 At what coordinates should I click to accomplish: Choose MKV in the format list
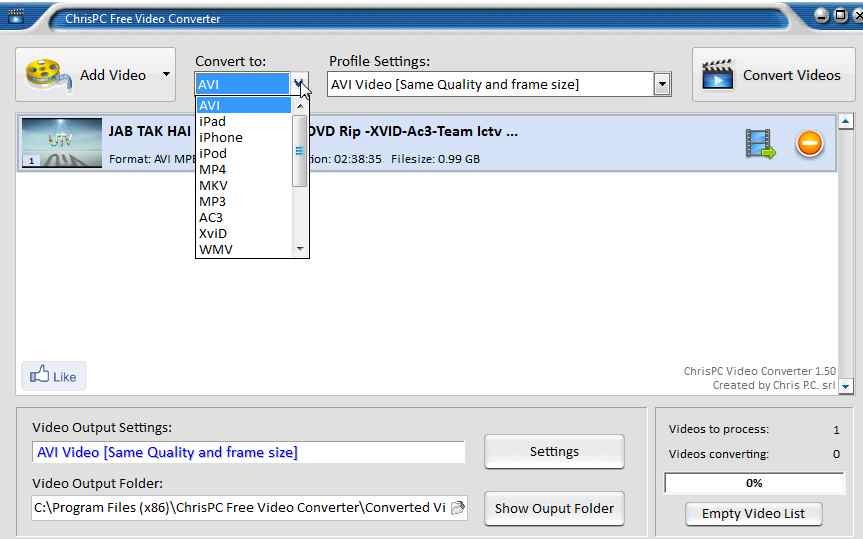click(213, 185)
